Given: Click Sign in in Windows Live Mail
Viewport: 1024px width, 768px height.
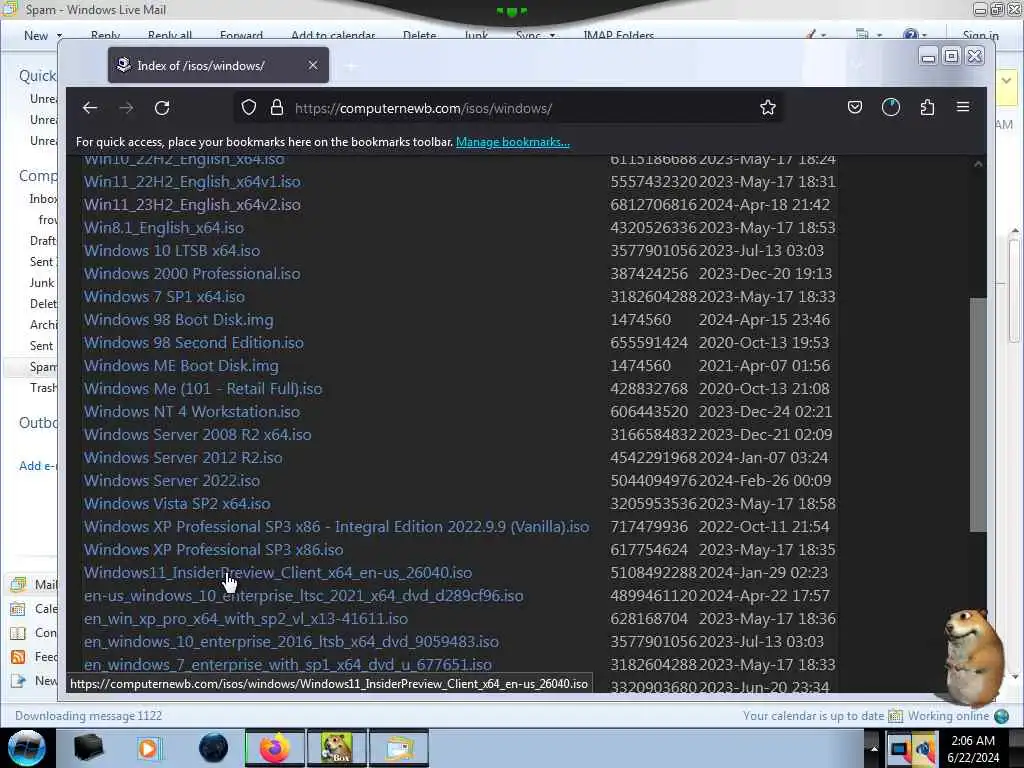Looking at the screenshot, I should click(980, 35).
